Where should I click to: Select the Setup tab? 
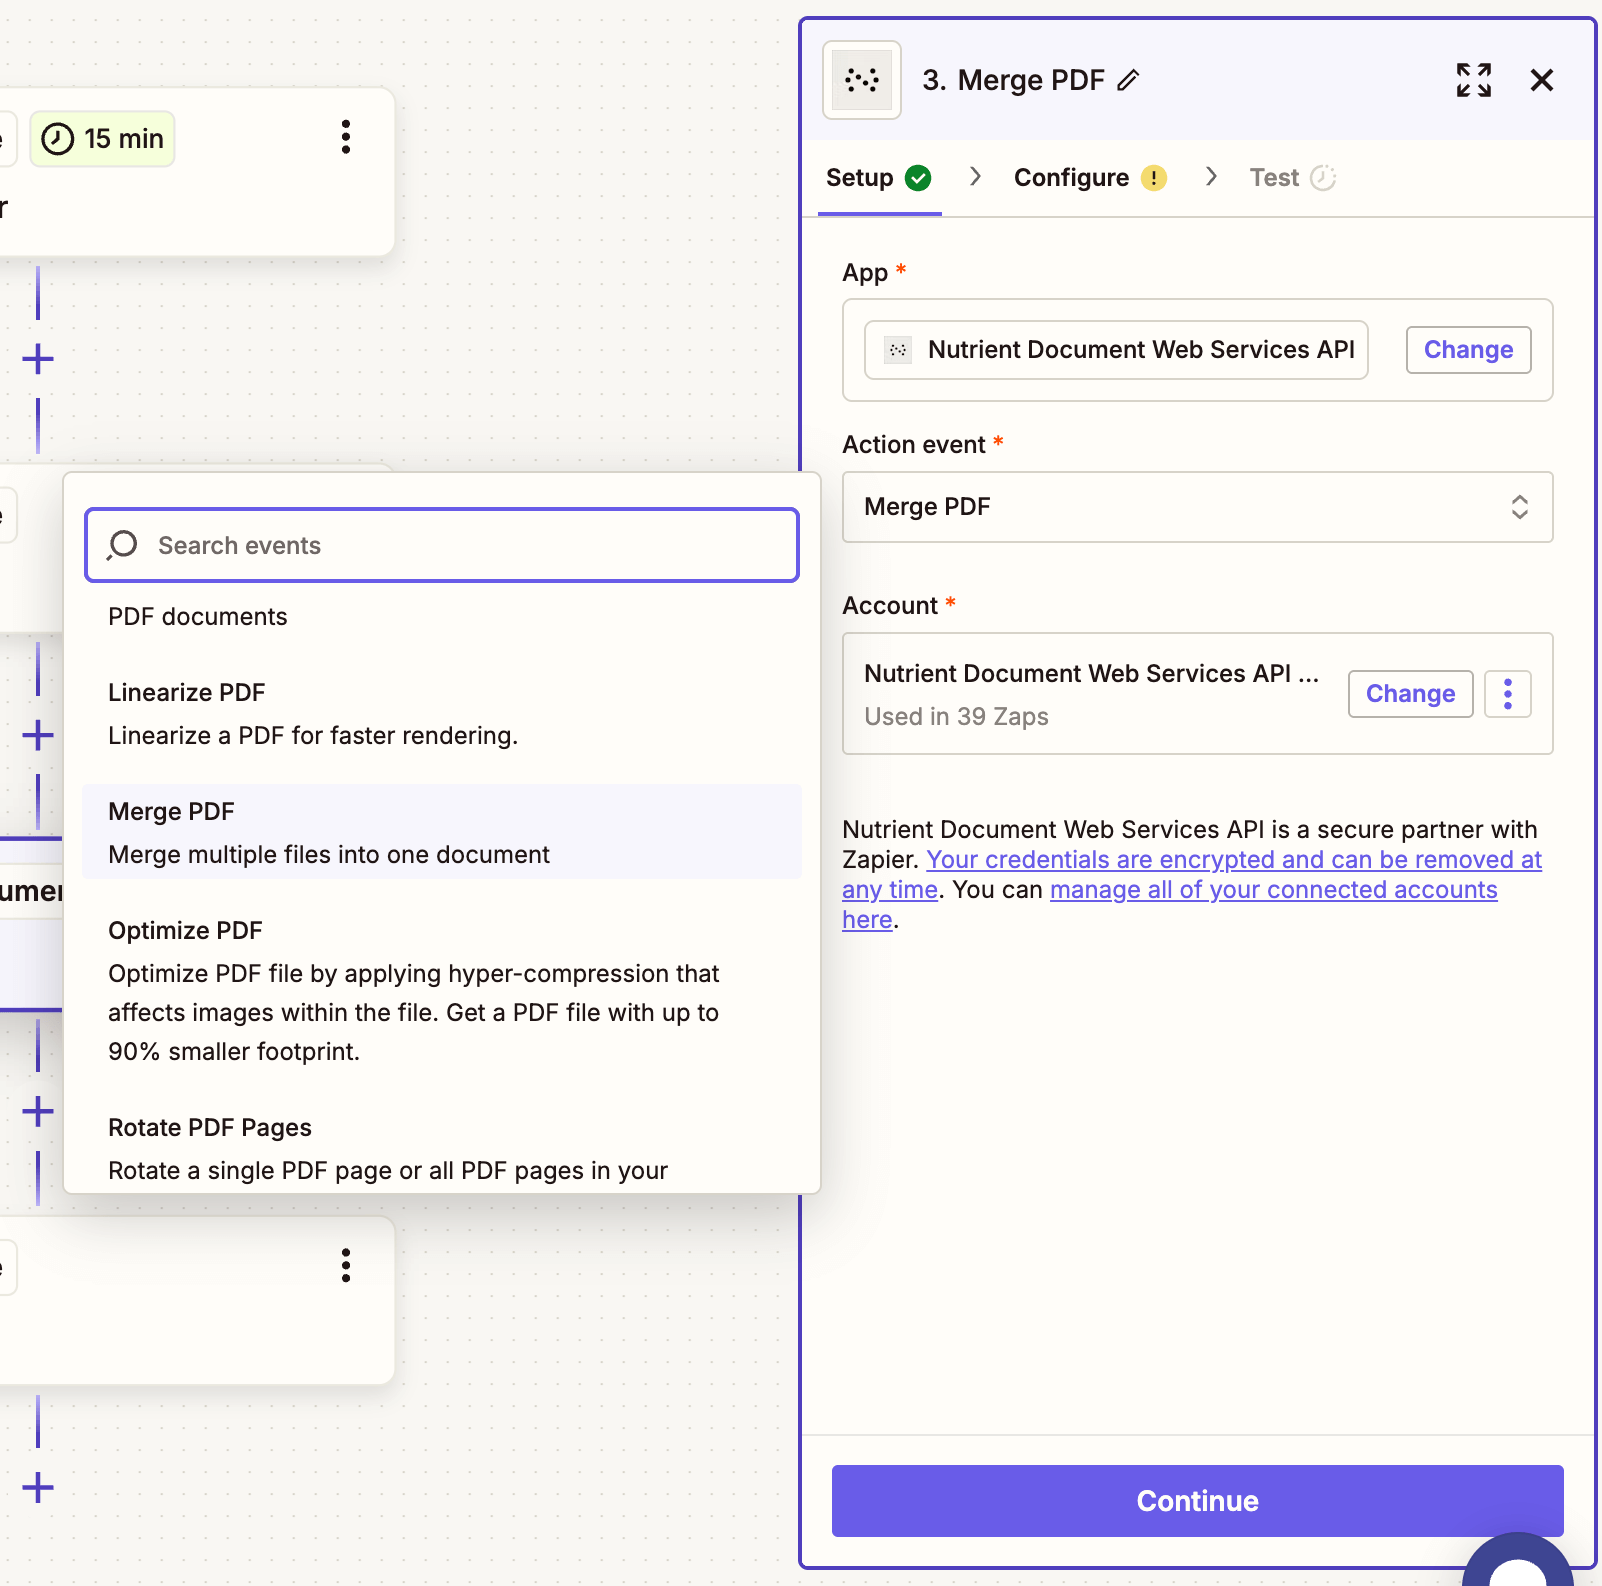click(860, 177)
